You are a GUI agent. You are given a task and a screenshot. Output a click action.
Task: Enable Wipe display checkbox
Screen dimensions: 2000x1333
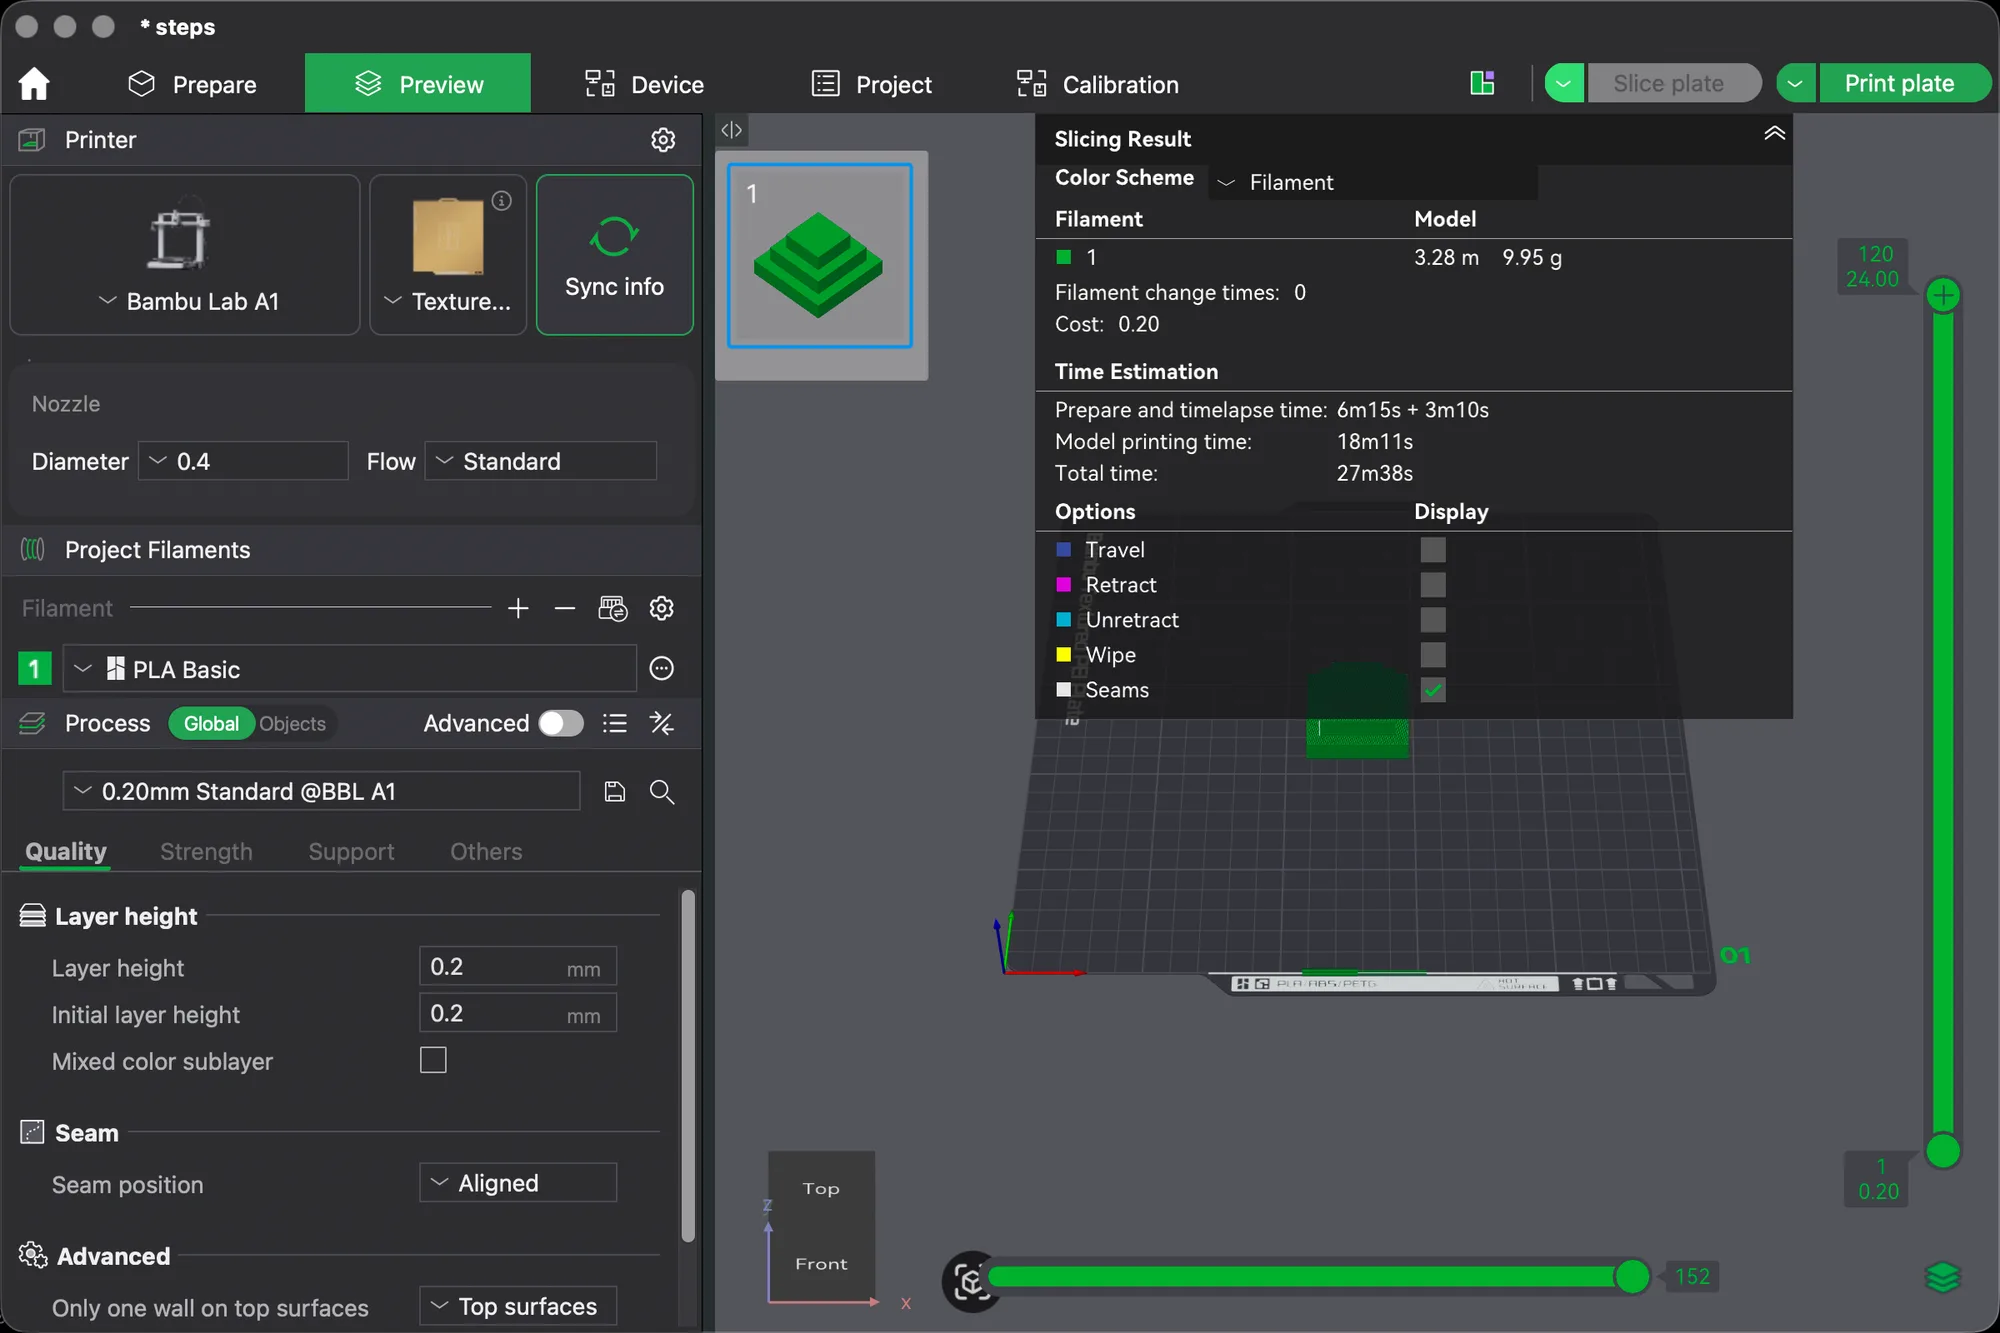pyautogui.click(x=1433, y=655)
